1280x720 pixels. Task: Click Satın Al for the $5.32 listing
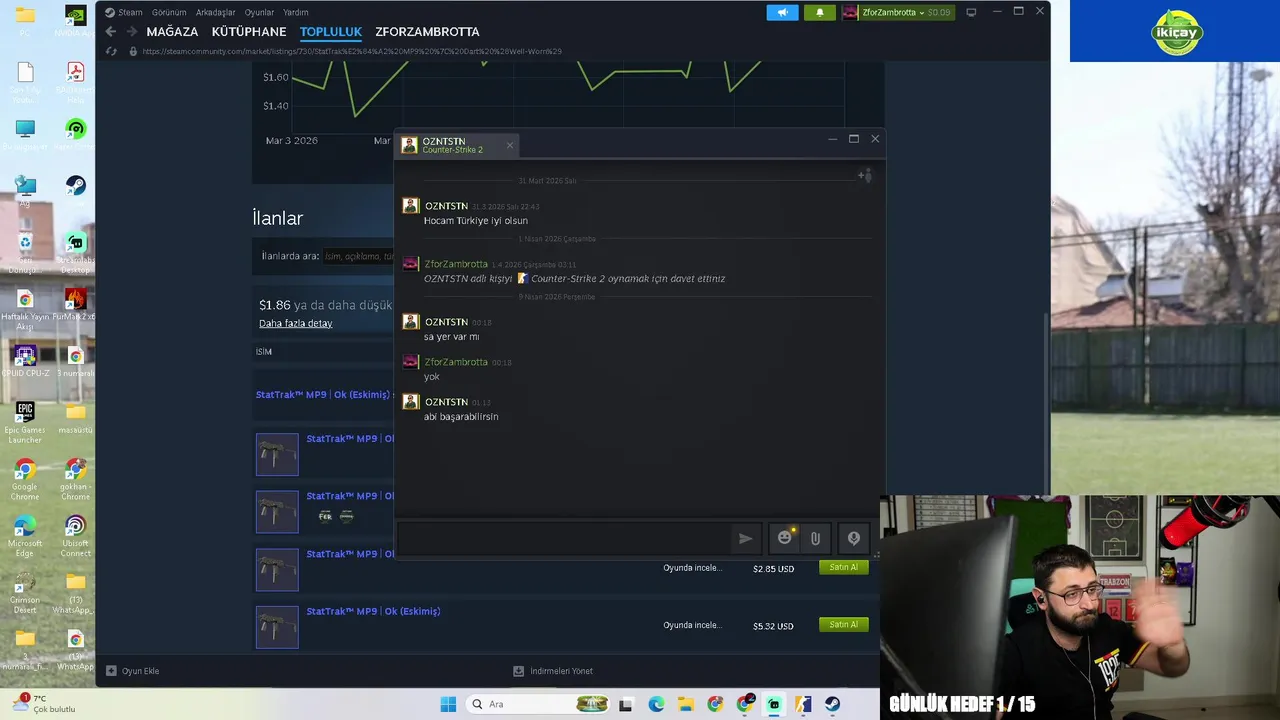click(843, 624)
